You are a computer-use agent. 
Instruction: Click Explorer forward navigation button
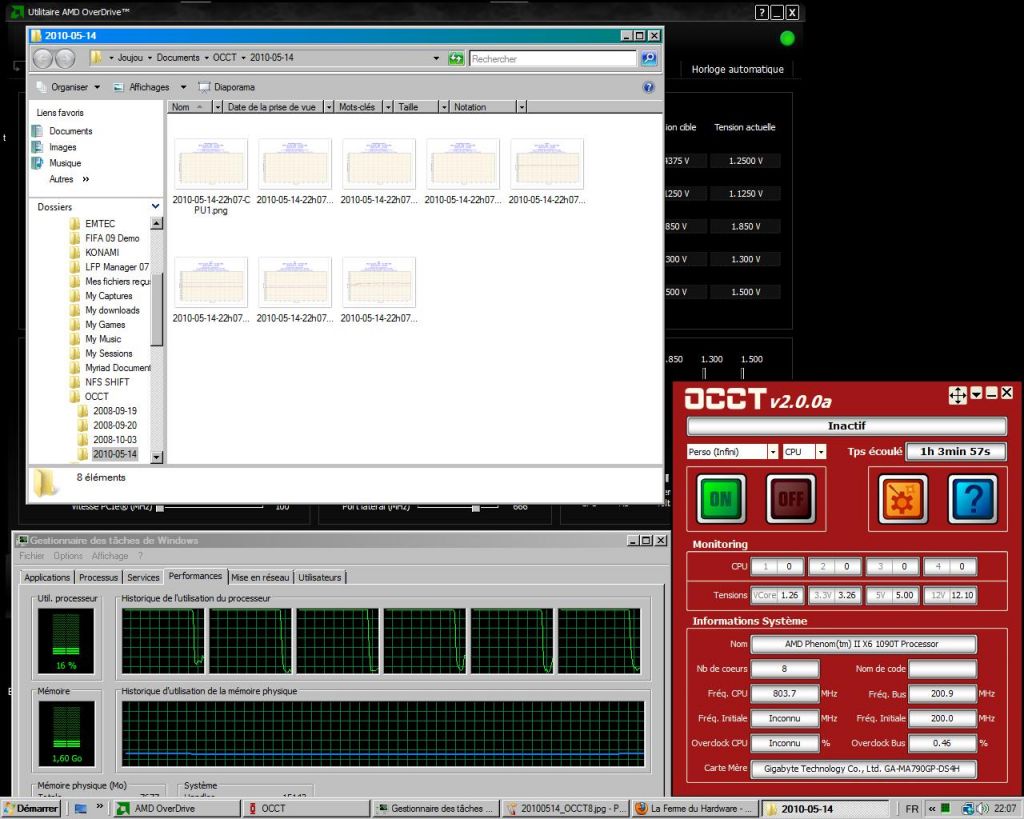(x=65, y=59)
